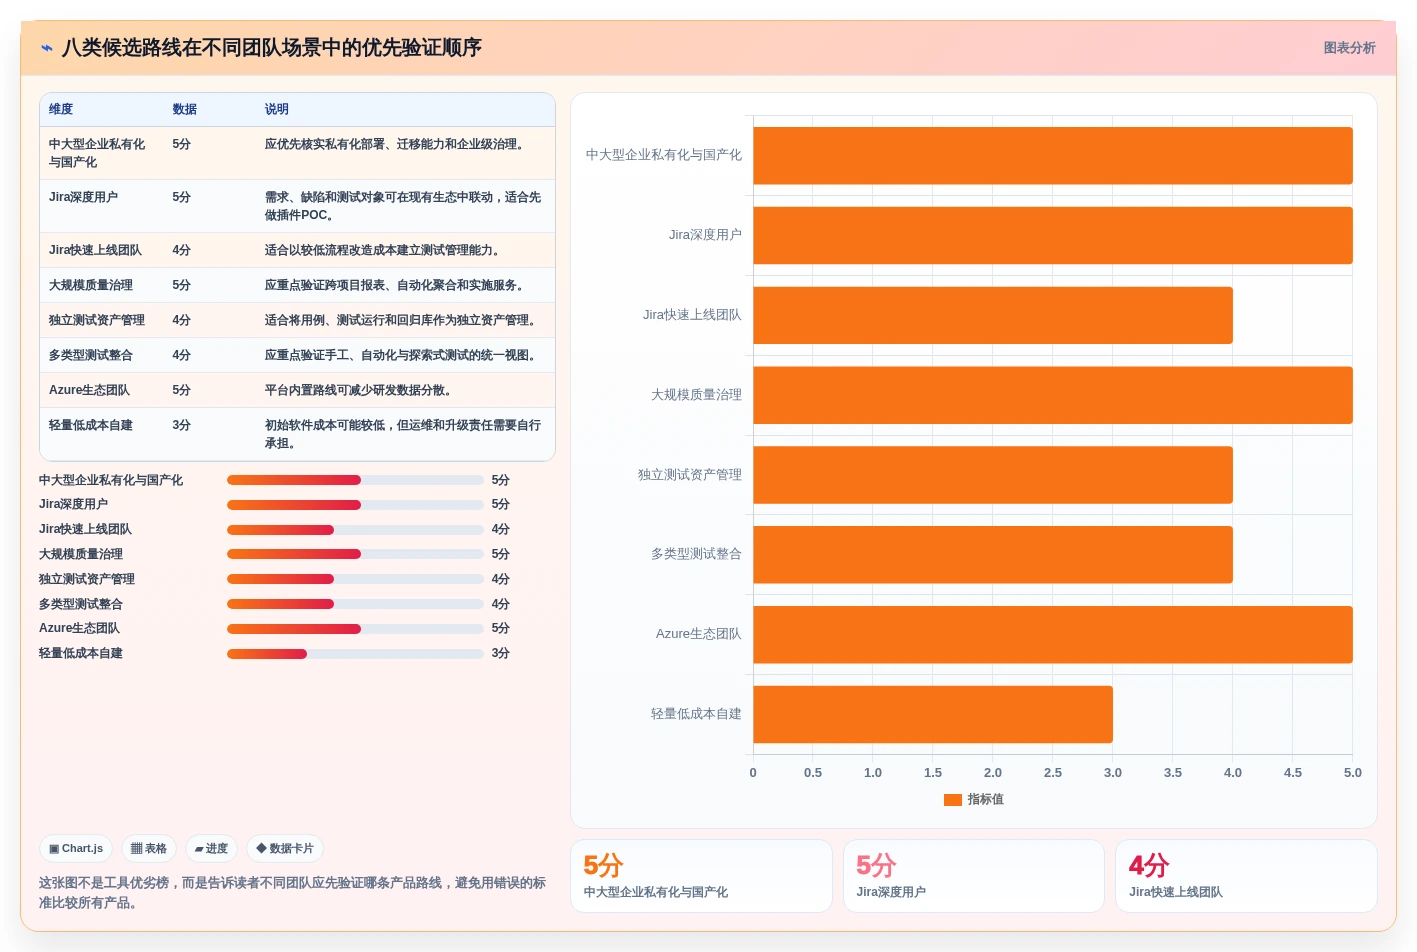Click the chart axis label 轻量低成本自建

tap(696, 714)
